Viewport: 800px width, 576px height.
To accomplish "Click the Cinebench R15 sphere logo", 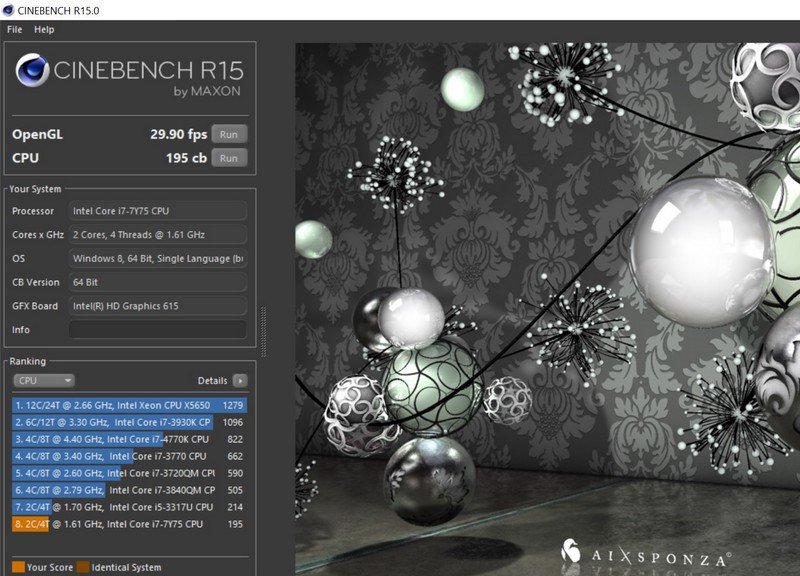I will [x=33, y=75].
